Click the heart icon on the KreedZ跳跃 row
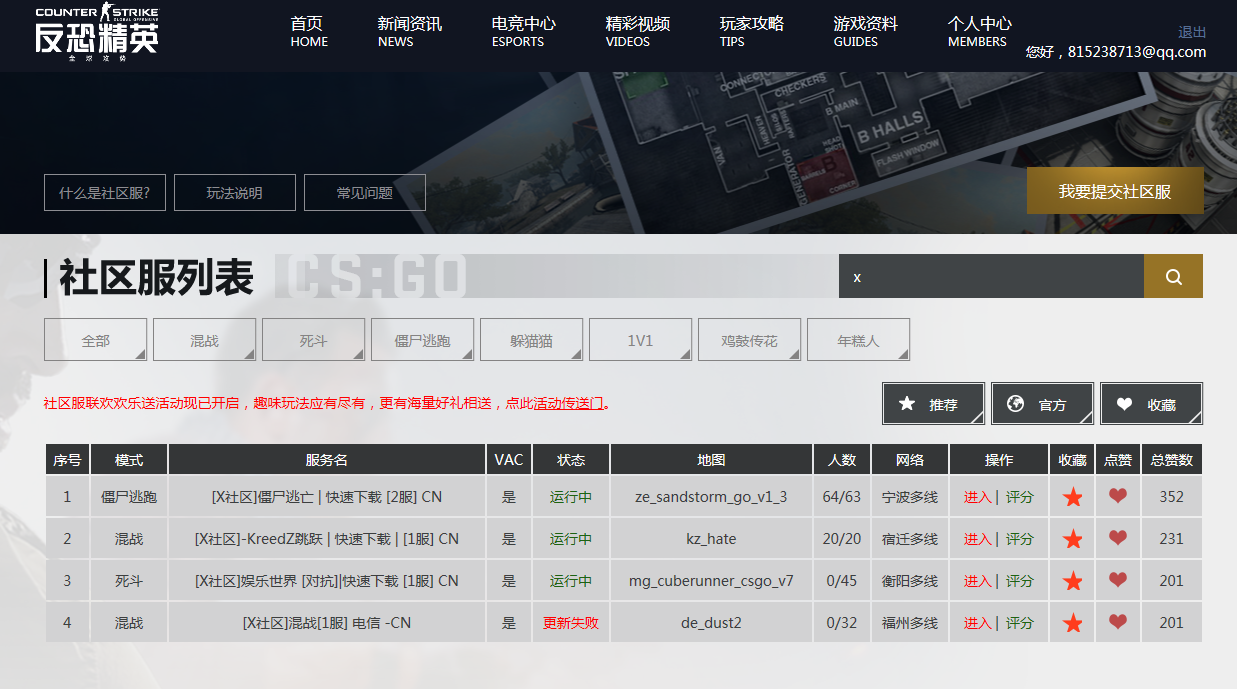Image resolution: width=1237 pixels, height=689 pixels. [x=1117, y=538]
